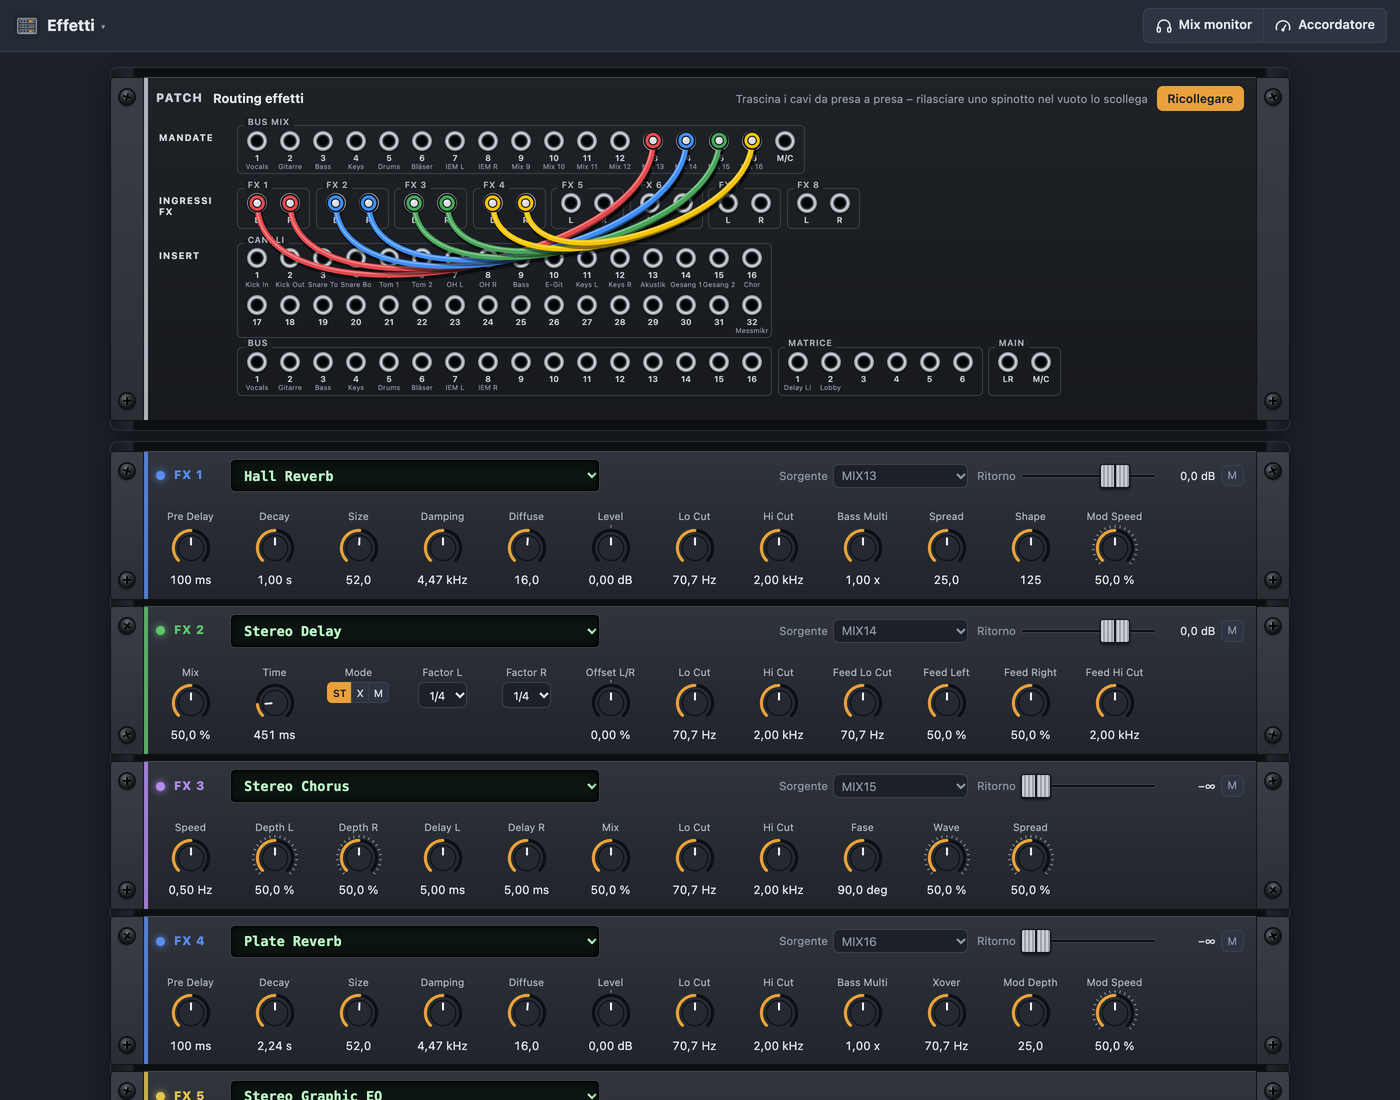Open the FX 1 Sorgente MIX13 dropdown
The height and width of the screenshot is (1100, 1400).
pos(901,476)
